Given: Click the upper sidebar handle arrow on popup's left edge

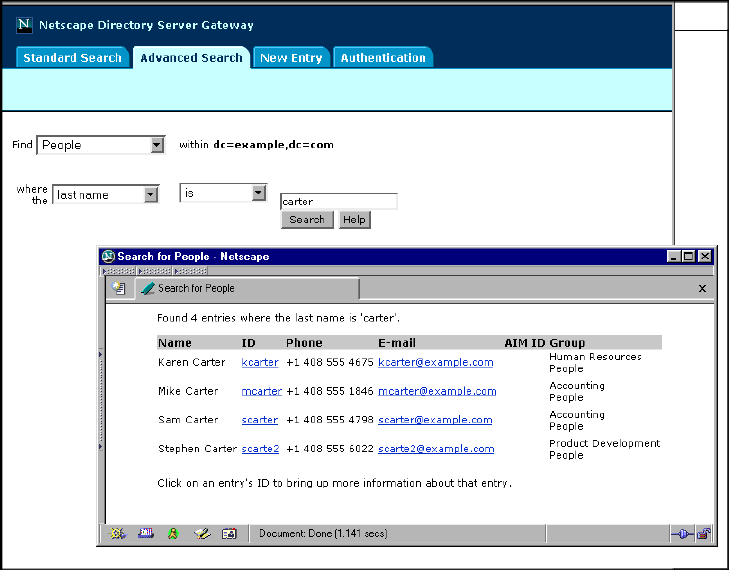Looking at the screenshot, I should coord(100,354).
